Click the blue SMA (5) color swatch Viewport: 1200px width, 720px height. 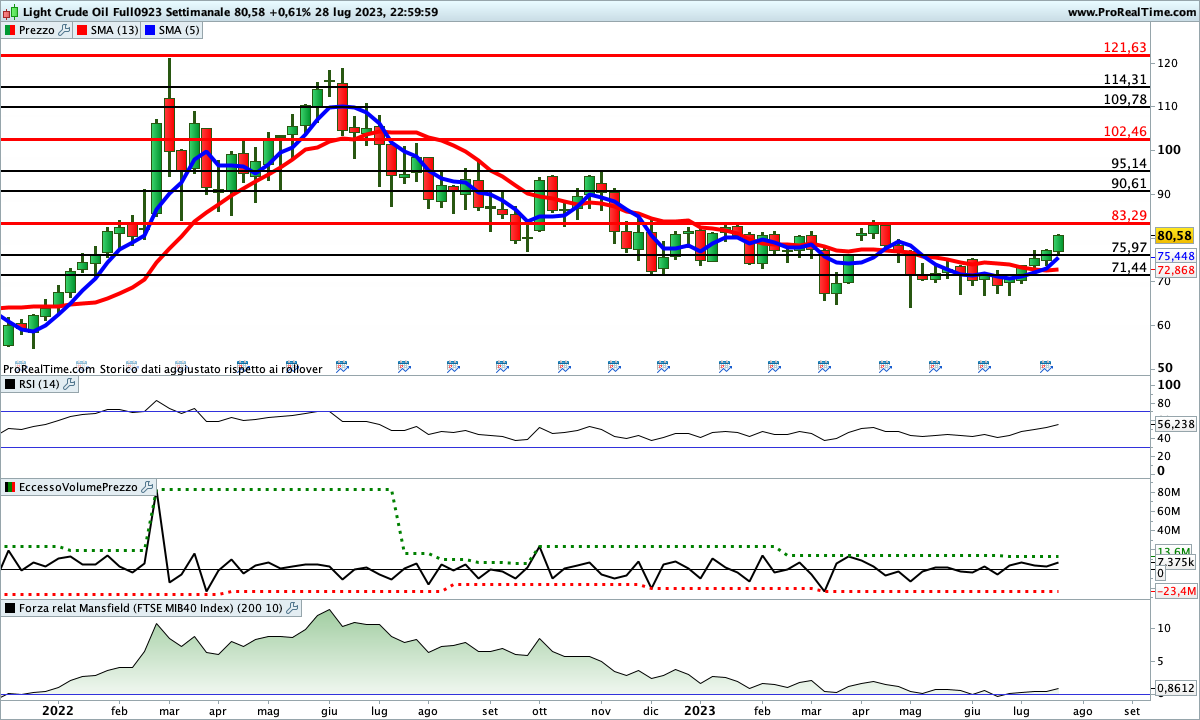150,30
